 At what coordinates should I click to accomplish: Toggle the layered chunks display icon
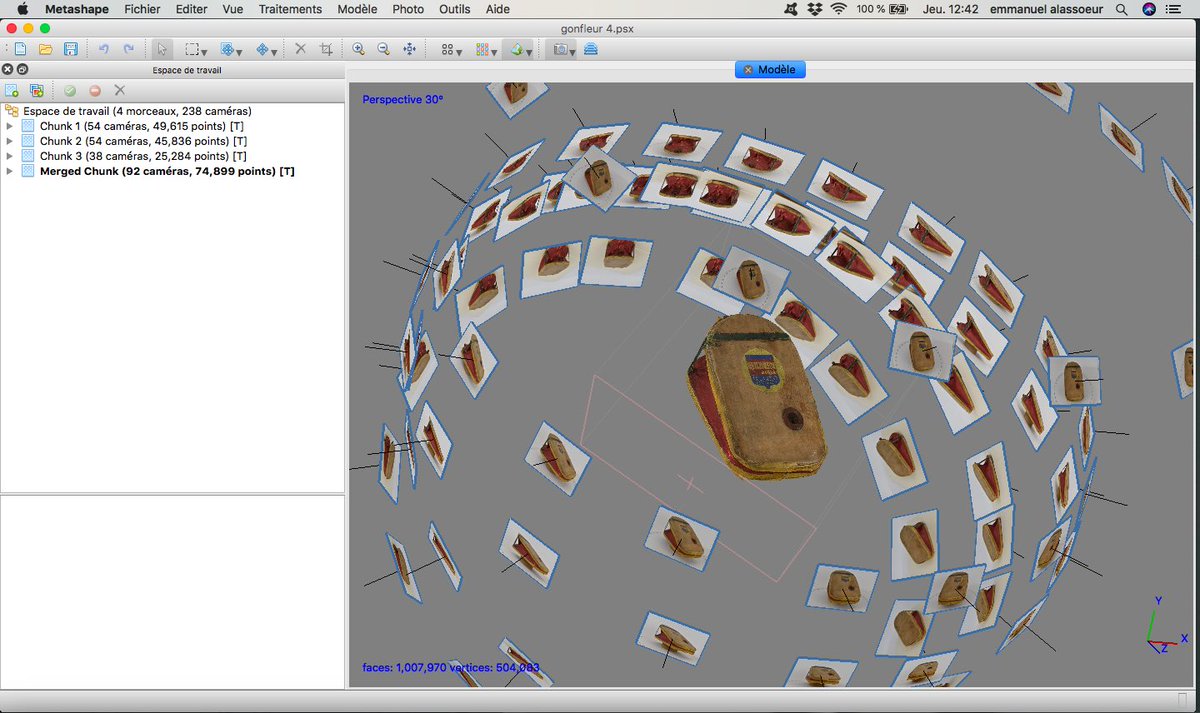(591, 49)
